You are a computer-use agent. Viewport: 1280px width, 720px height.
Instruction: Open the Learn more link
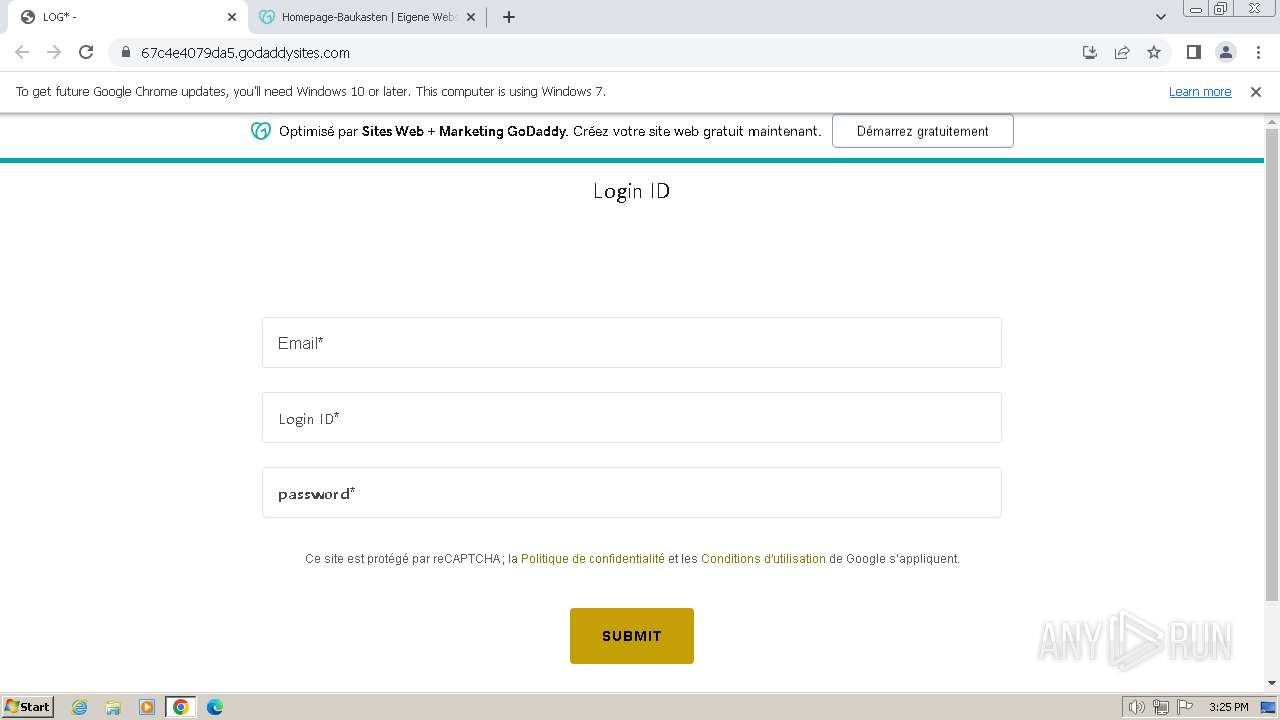1200,91
